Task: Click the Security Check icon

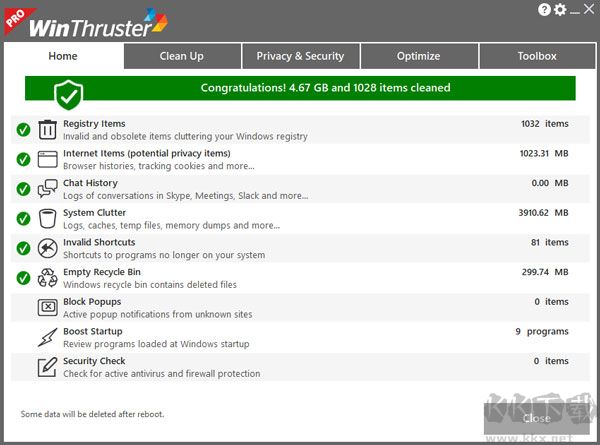Action: (x=47, y=367)
